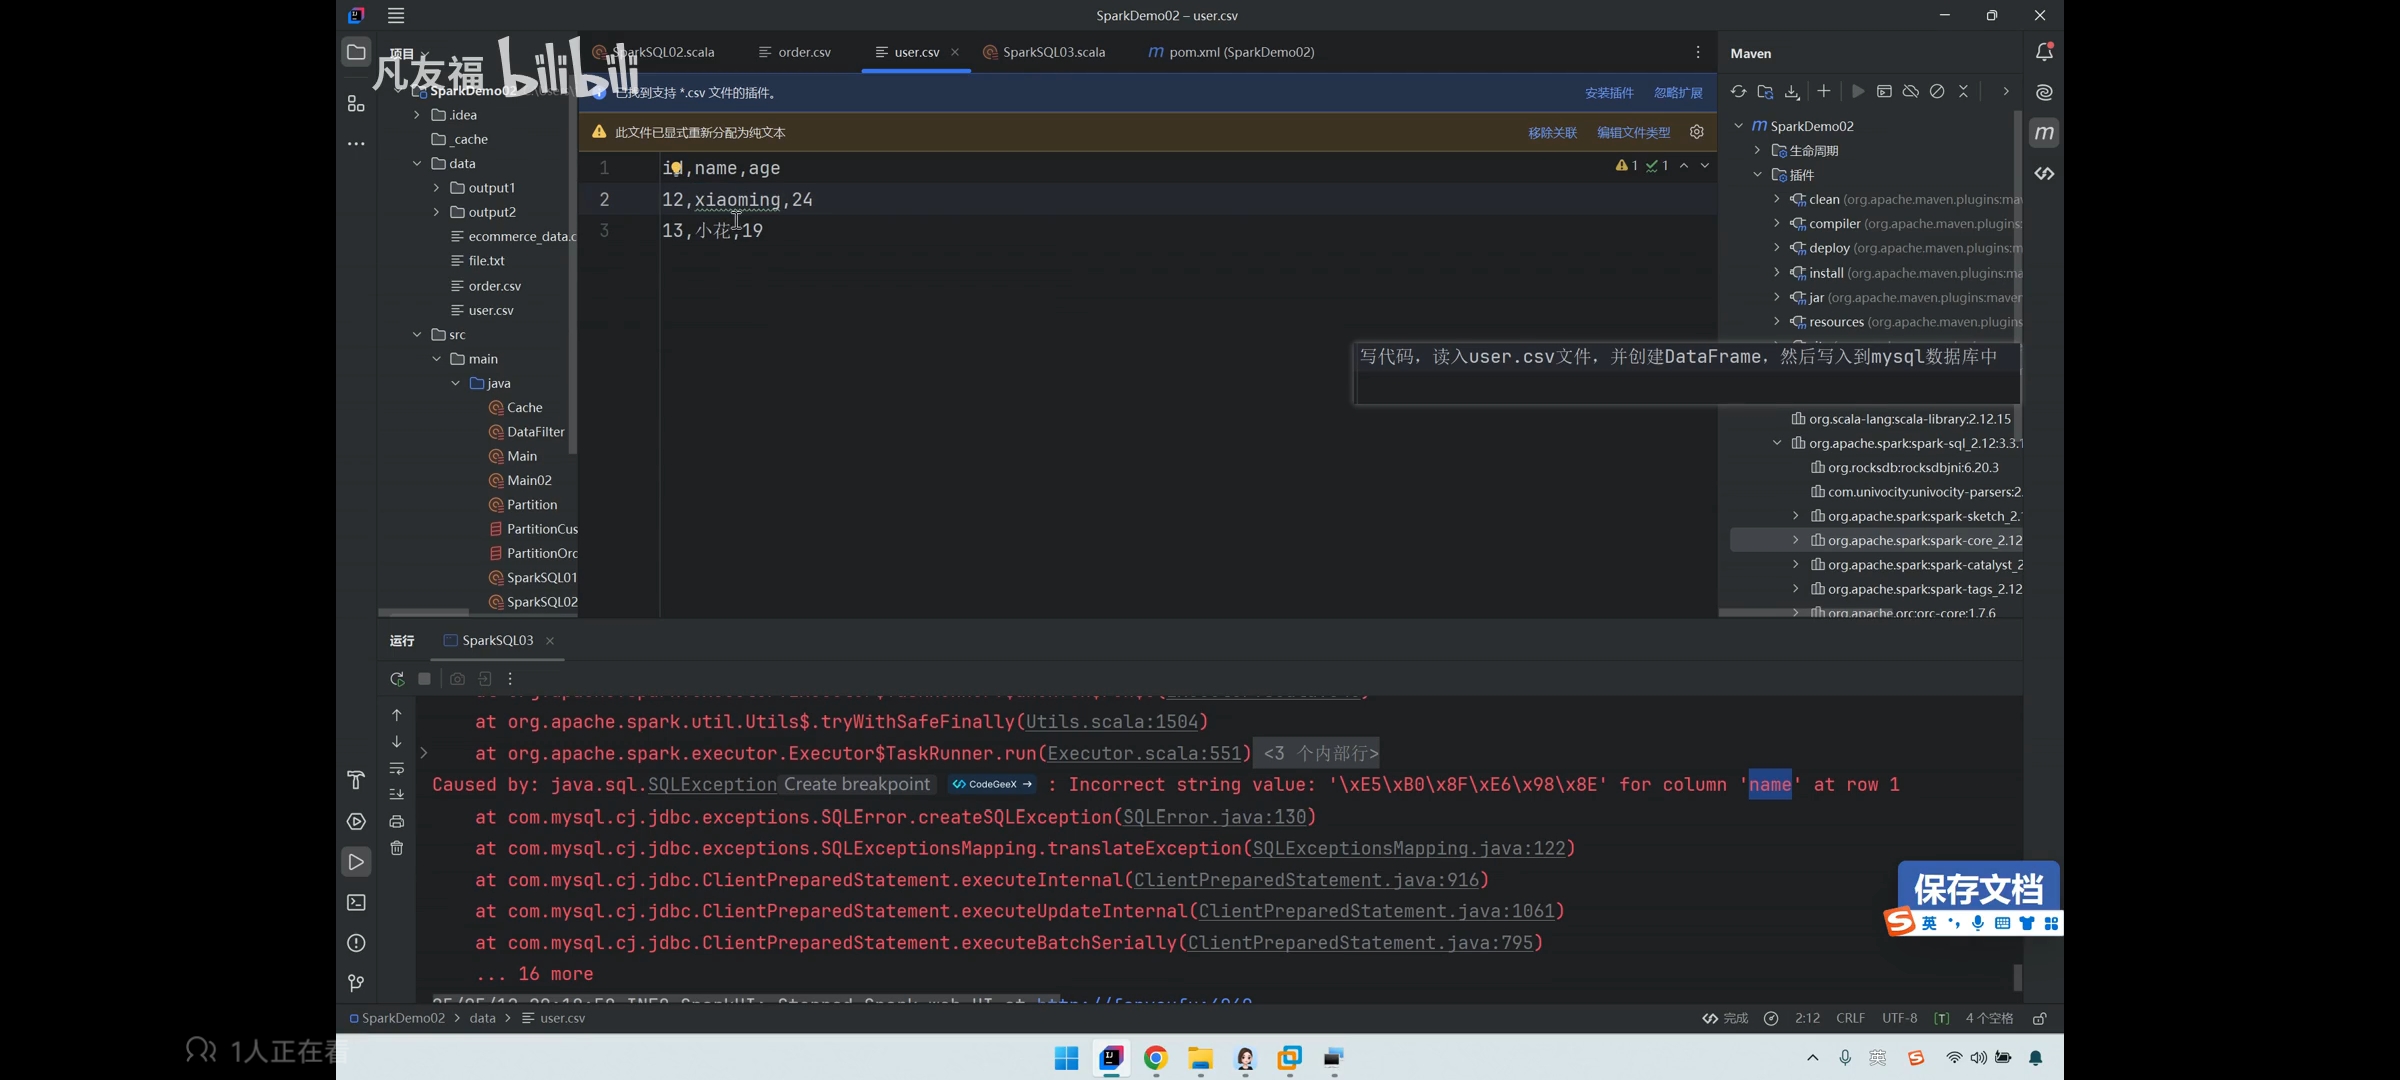The height and width of the screenshot is (1080, 2400).
Task: Open the Problems tool window icon
Action: pos(356,943)
